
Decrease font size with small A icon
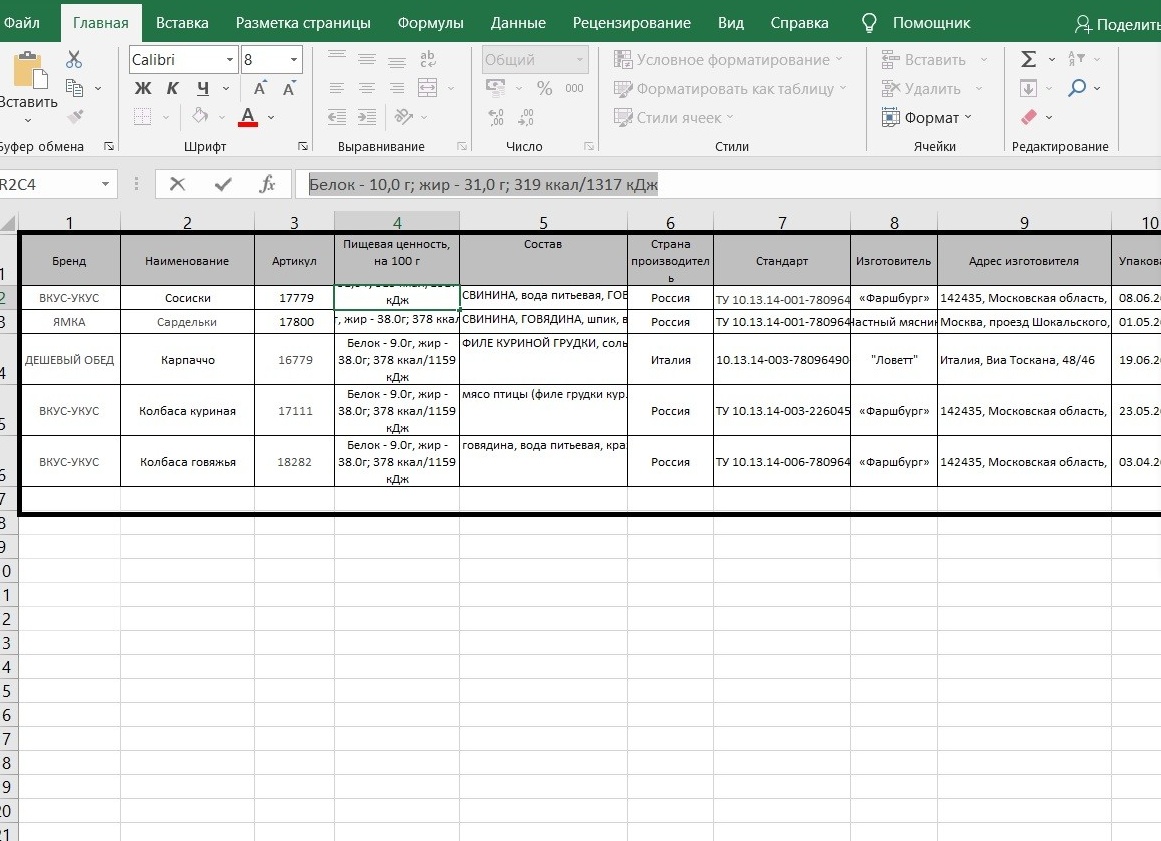[290, 88]
